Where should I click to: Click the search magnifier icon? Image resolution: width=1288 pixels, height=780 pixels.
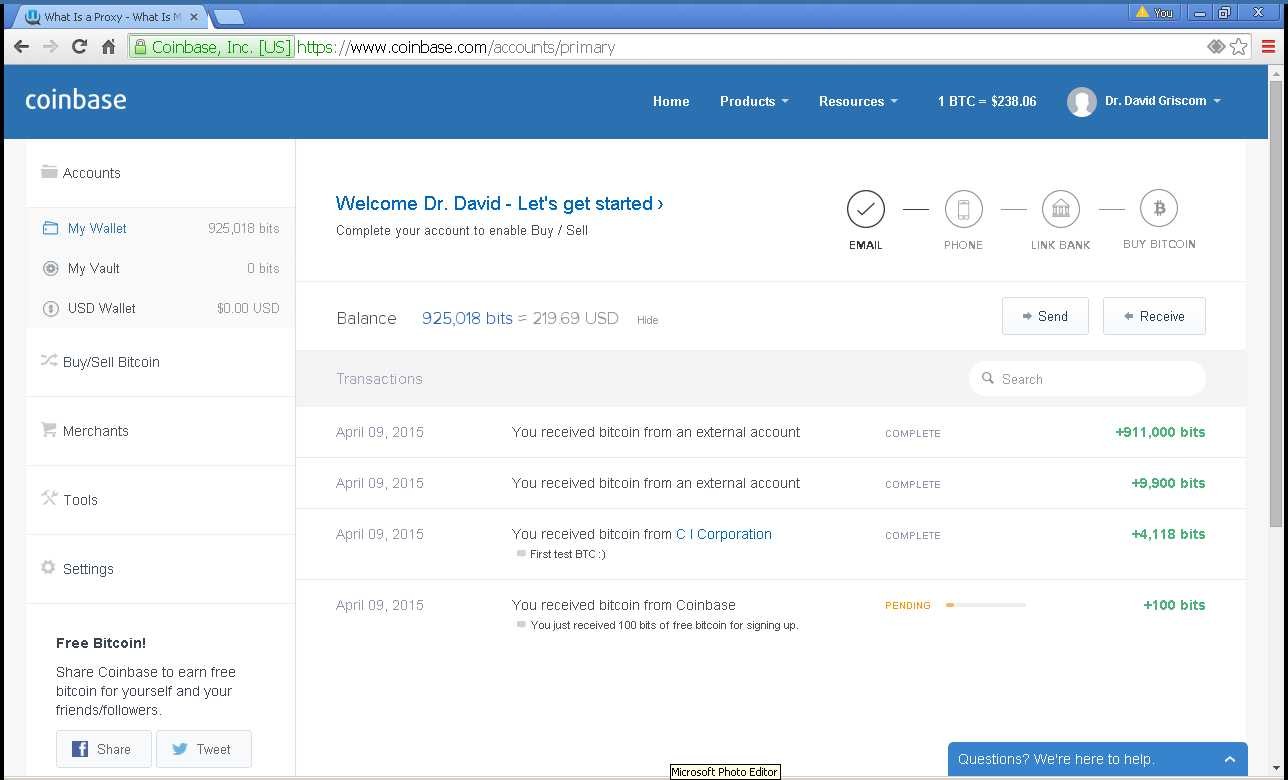[x=988, y=378]
